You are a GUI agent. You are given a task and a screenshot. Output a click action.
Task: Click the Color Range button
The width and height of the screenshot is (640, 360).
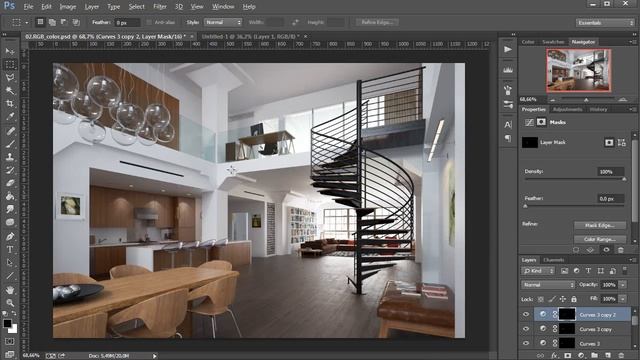coord(600,239)
